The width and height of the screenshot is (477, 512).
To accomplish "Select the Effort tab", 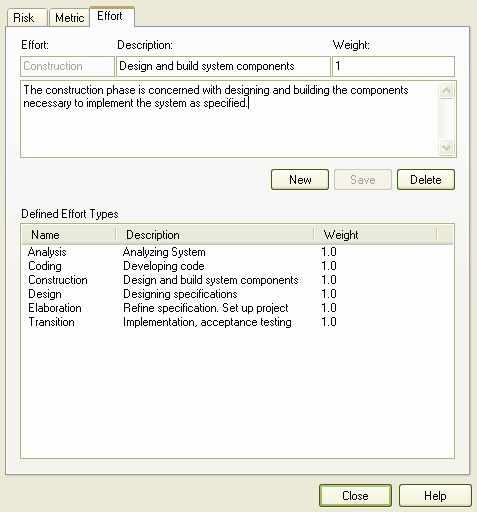I will 112,16.
